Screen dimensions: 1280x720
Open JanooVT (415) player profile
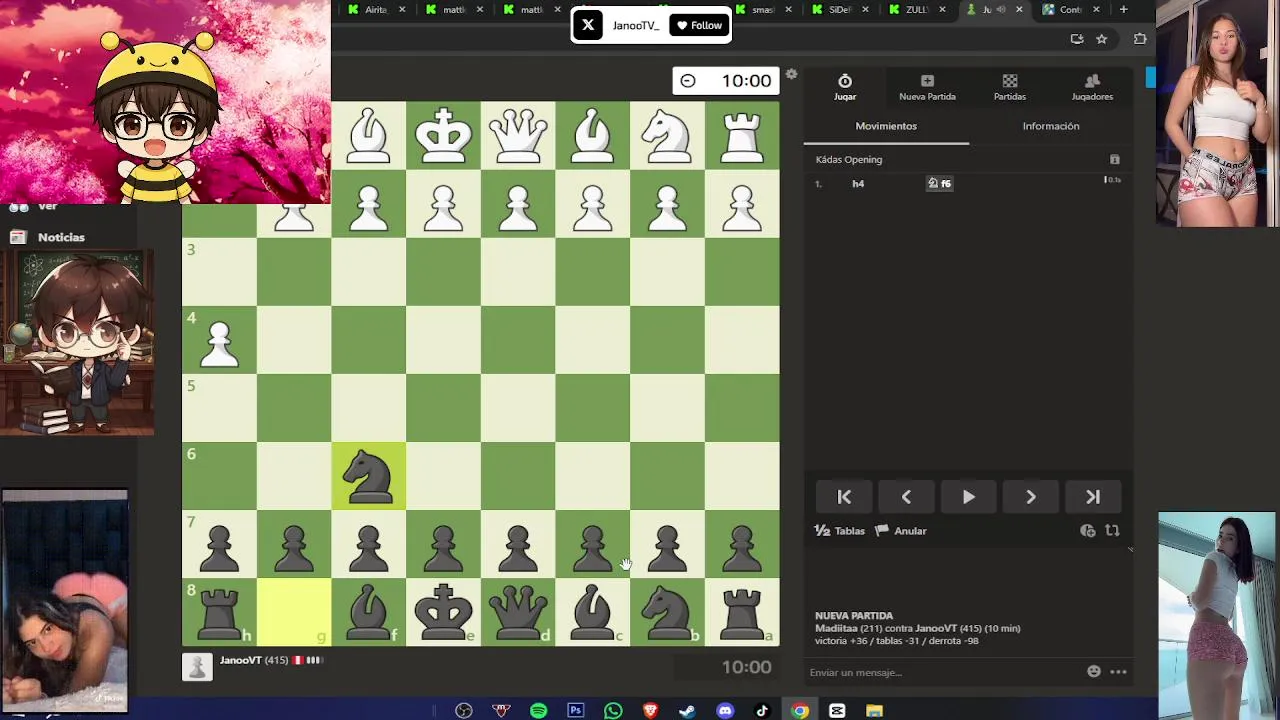[254, 660]
